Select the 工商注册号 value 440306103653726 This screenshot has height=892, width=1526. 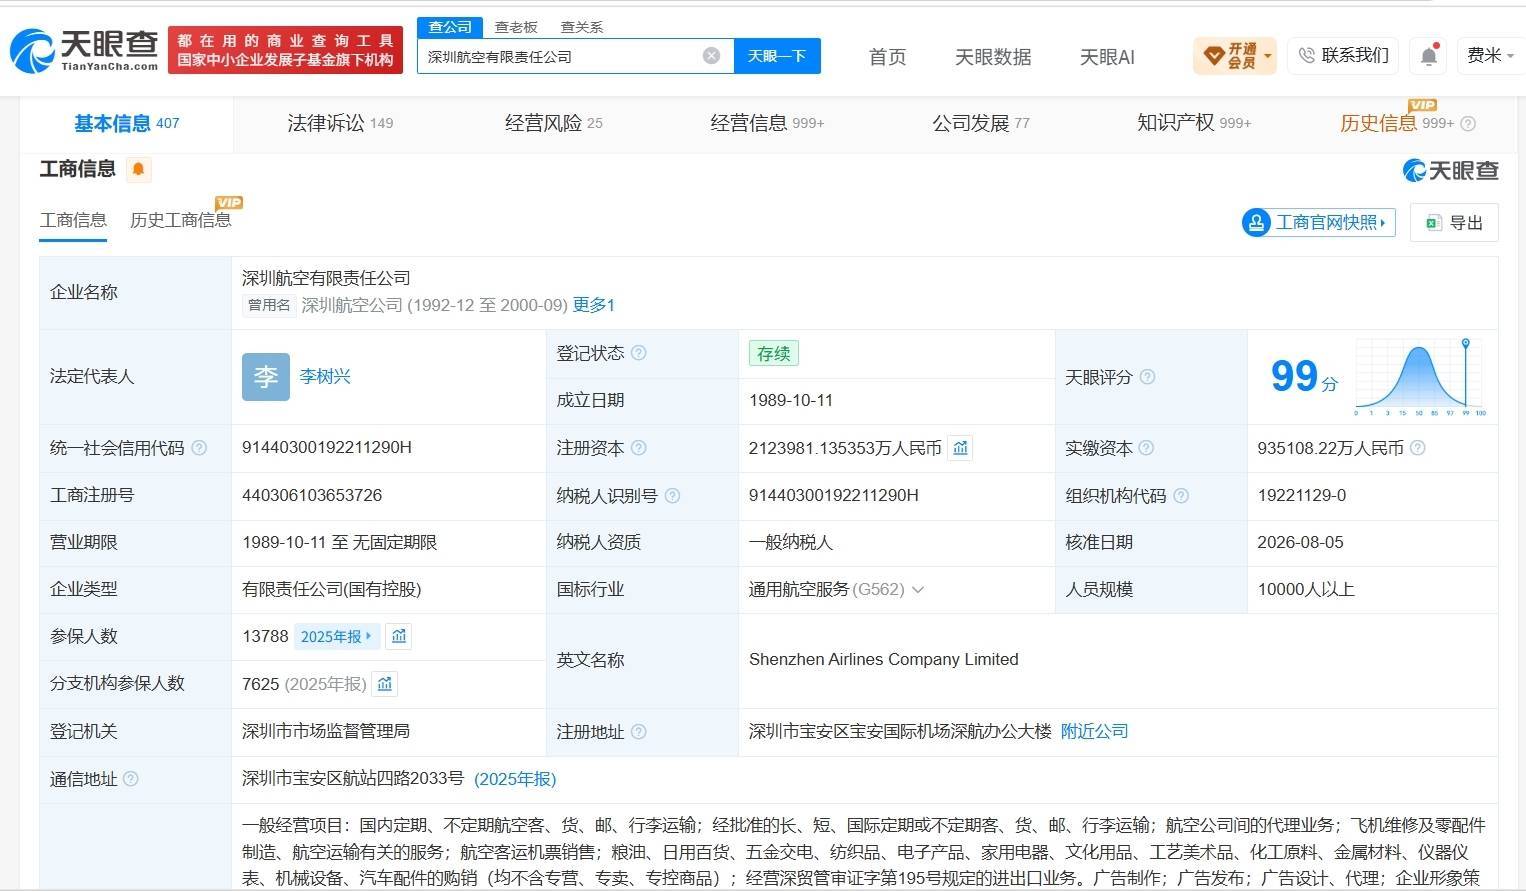[312, 495]
